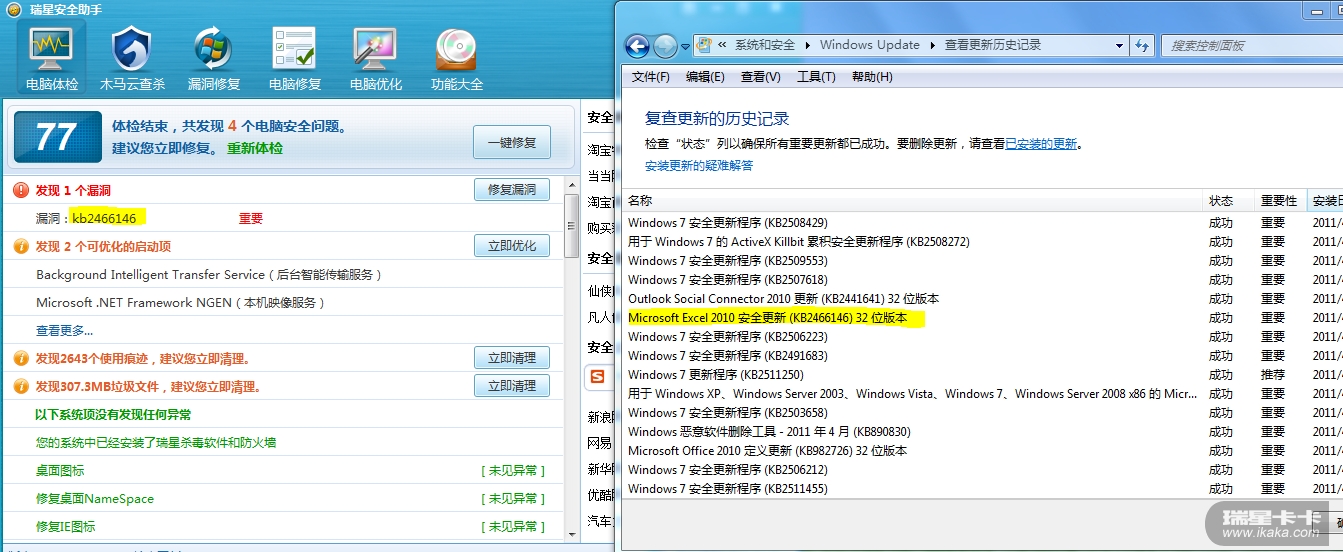Image resolution: width=1343 pixels, height=552 pixels.
Task: Click the back arrow in Windows Update window
Action: tap(637, 46)
